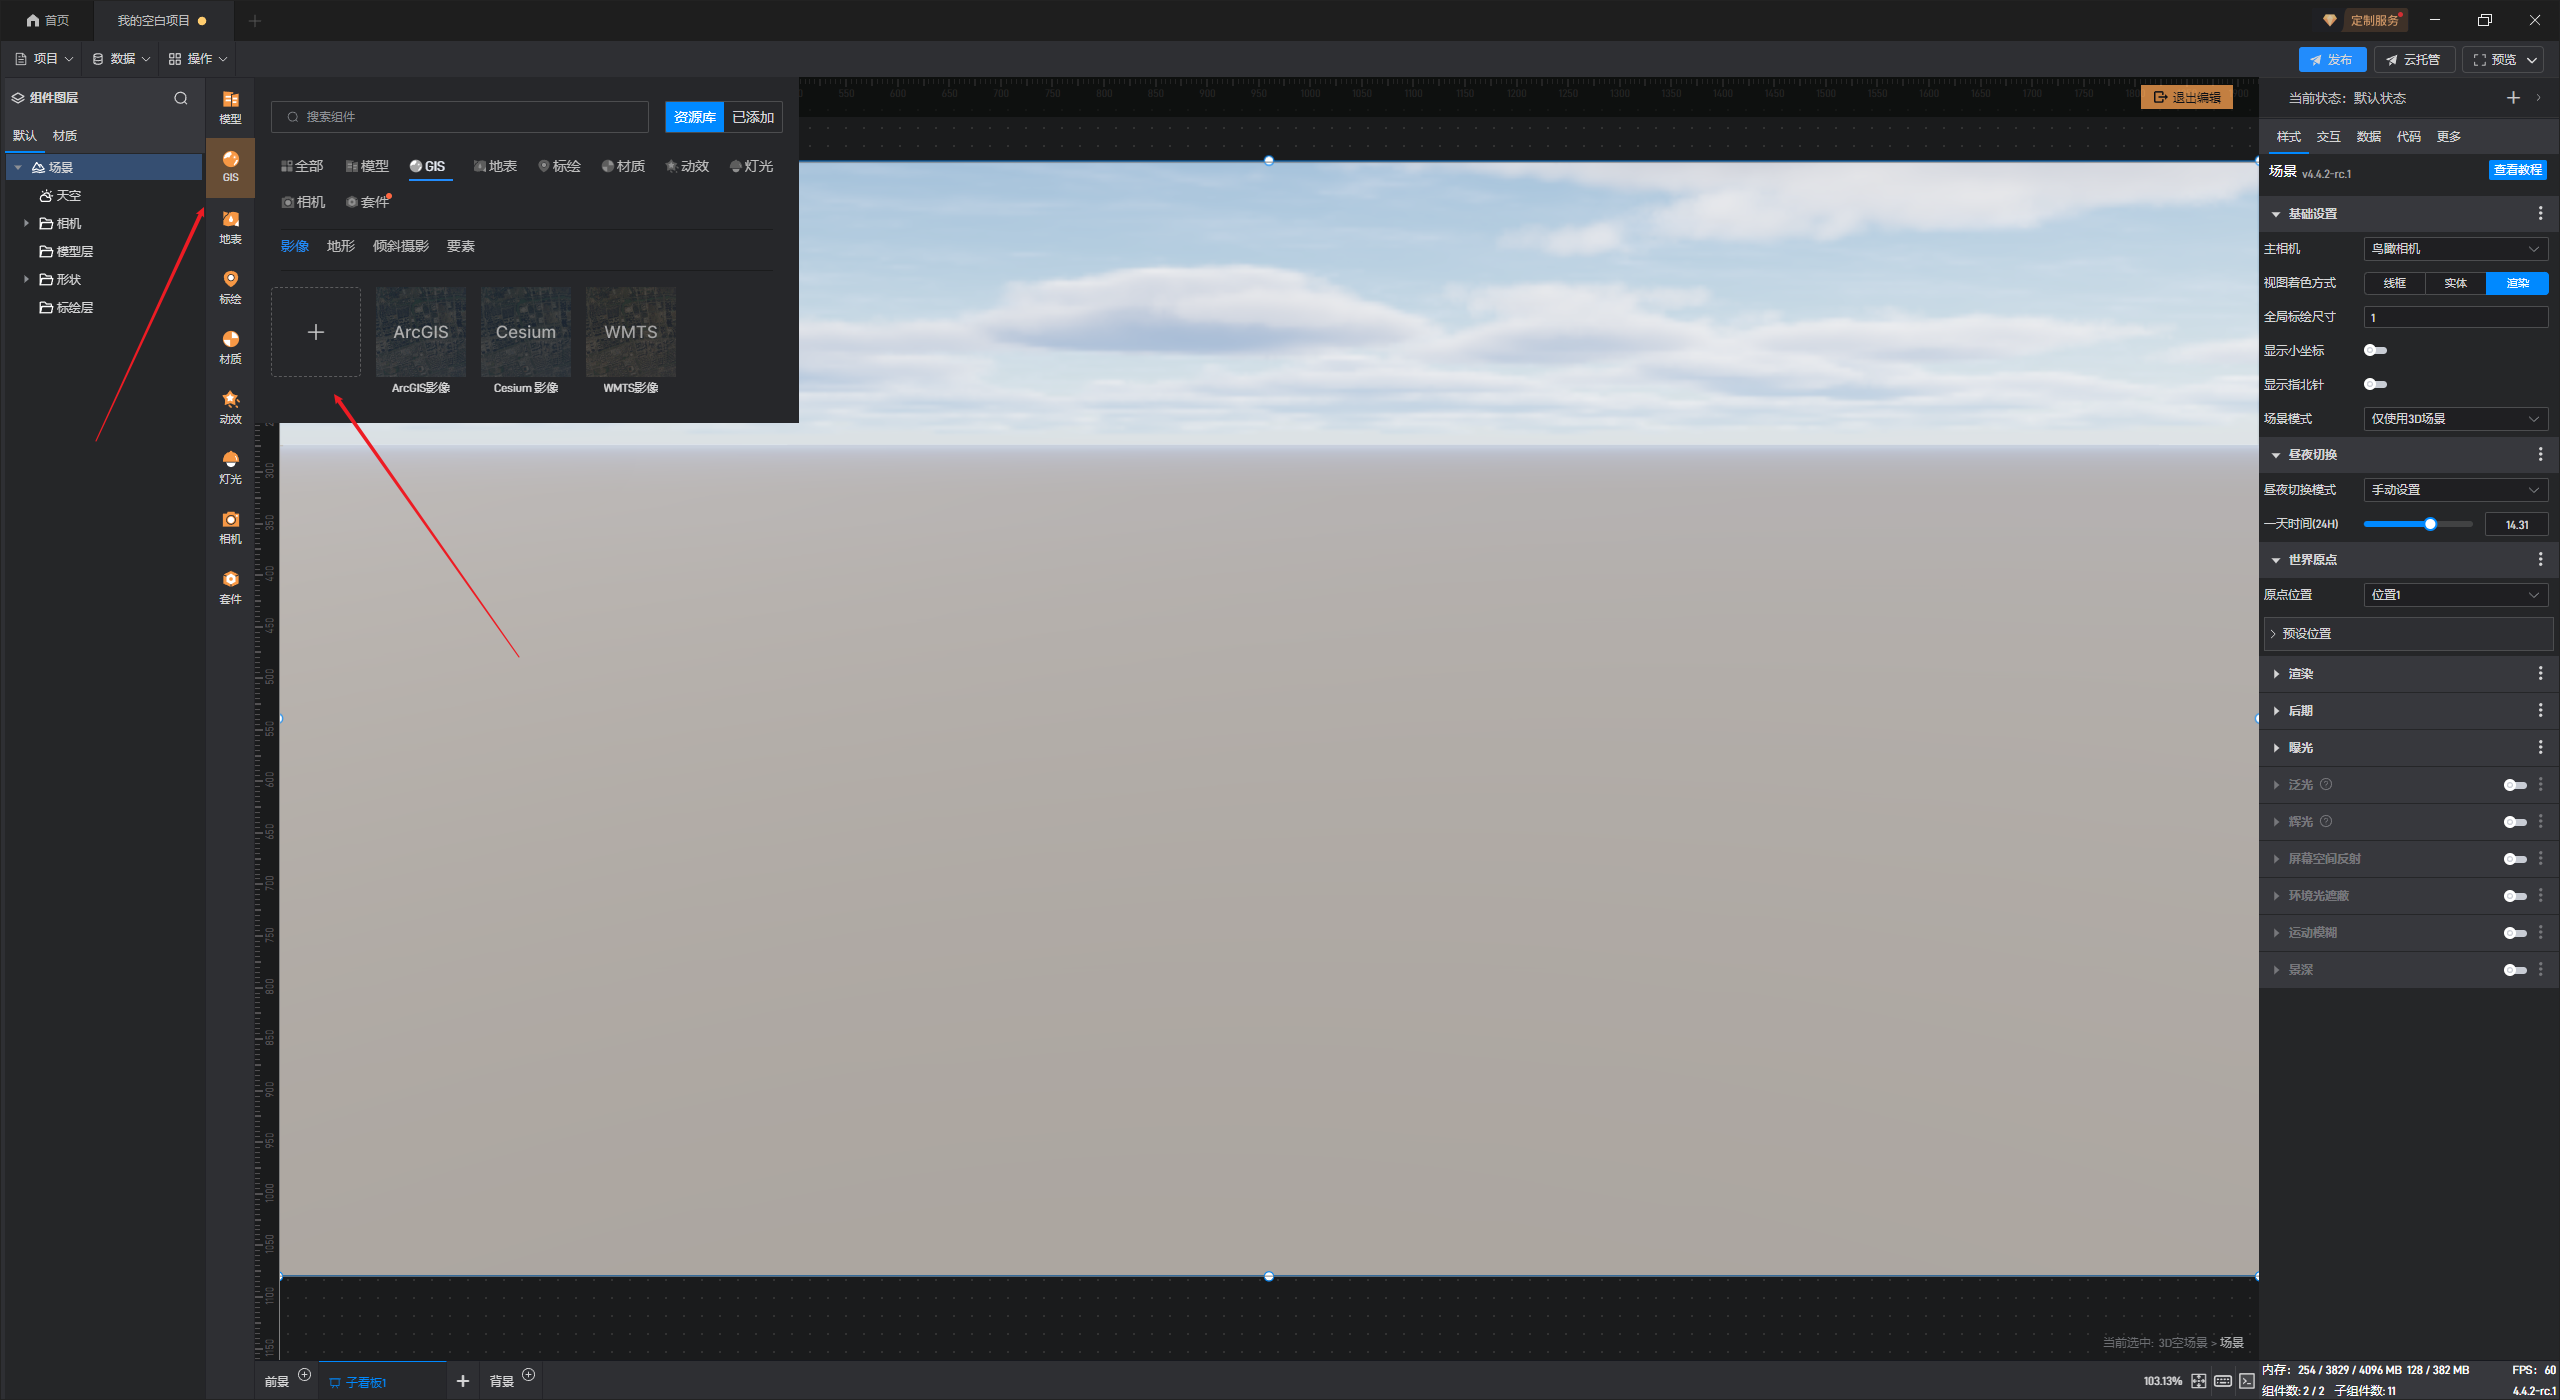Click the search icon in 组件图层 panel
This screenshot has height=1400, width=2560.
181,98
